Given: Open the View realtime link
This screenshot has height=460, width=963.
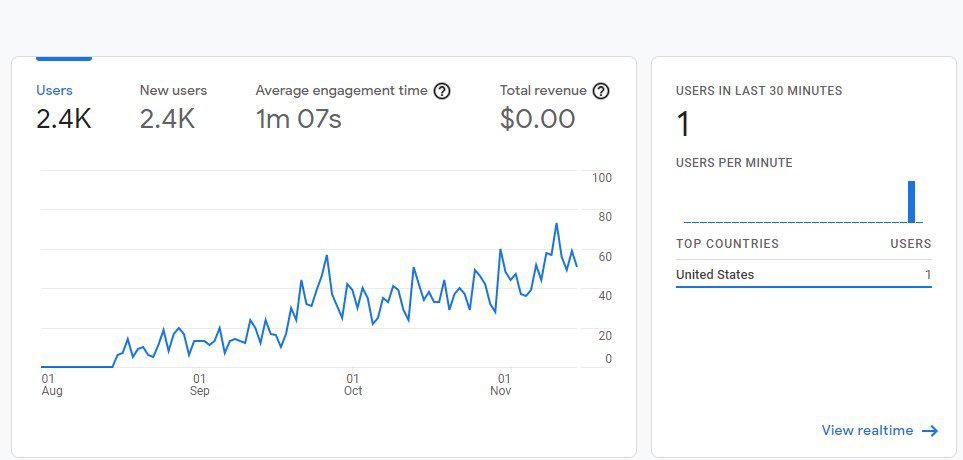Looking at the screenshot, I should click(867, 431).
